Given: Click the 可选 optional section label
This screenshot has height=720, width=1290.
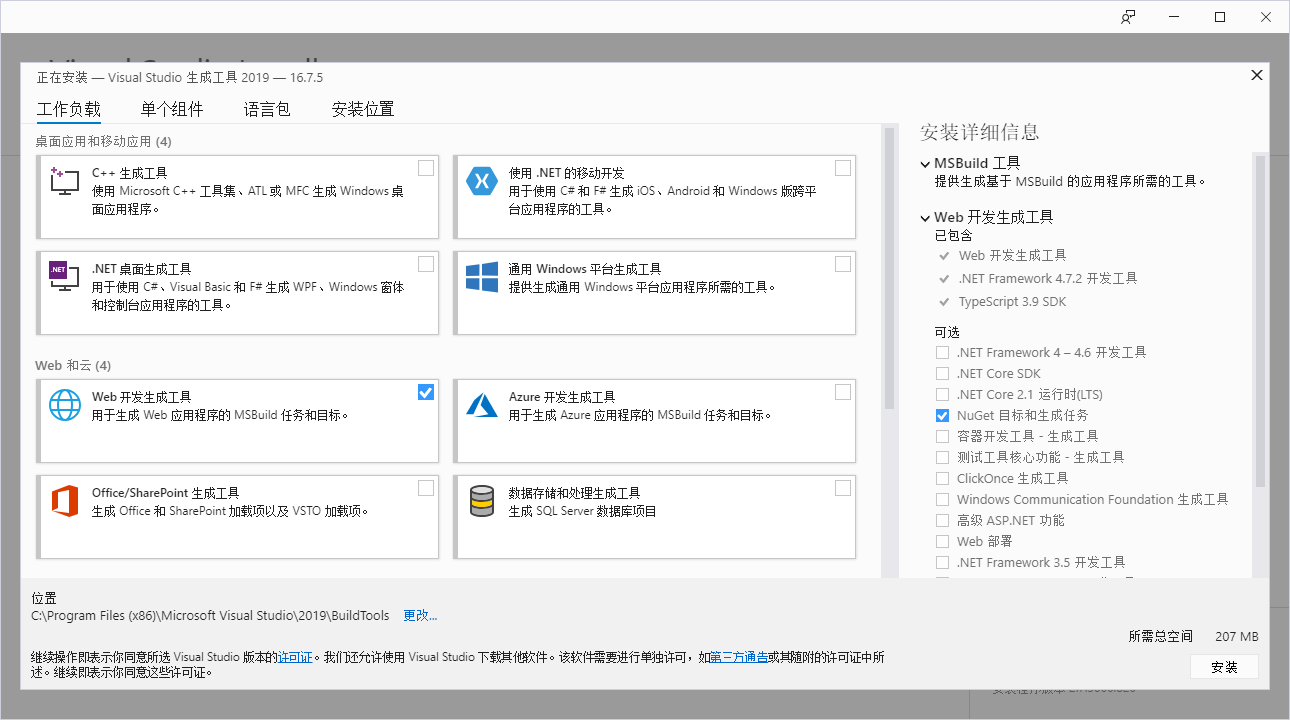Looking at the screenshot, I should [947, 332].
